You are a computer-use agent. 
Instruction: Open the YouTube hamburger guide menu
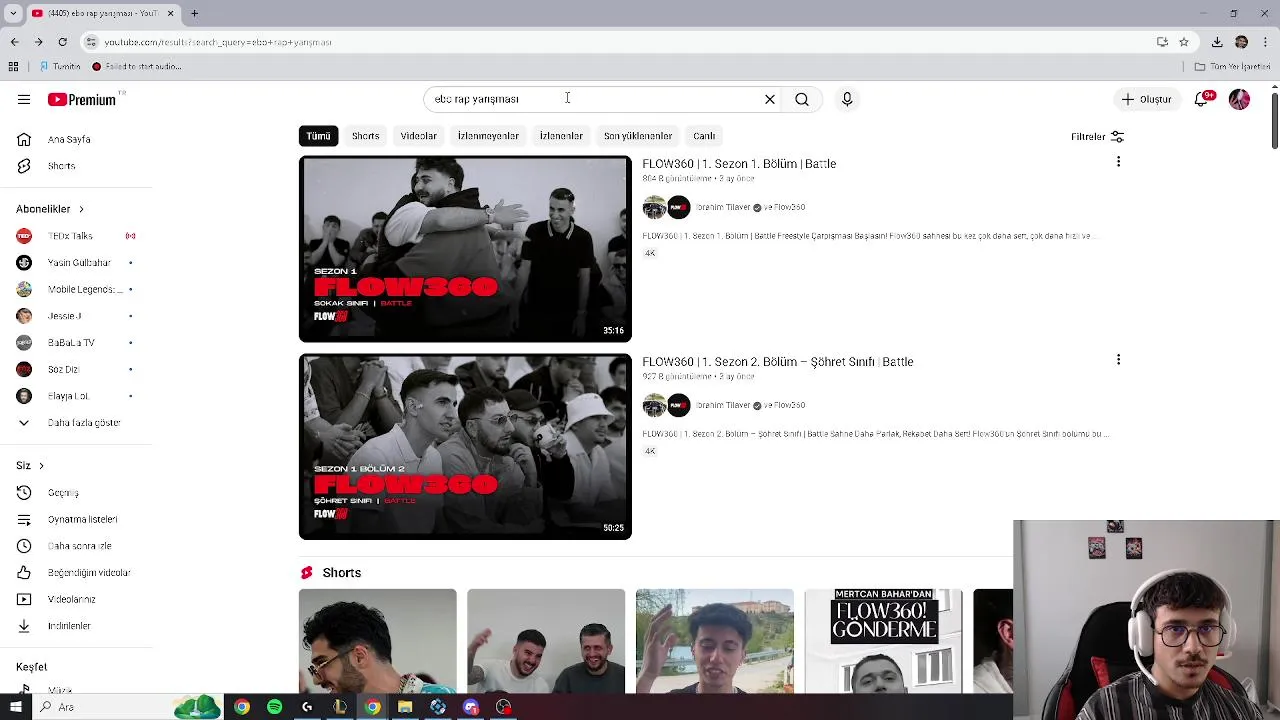pyautogui.click(x=24, y=99)
